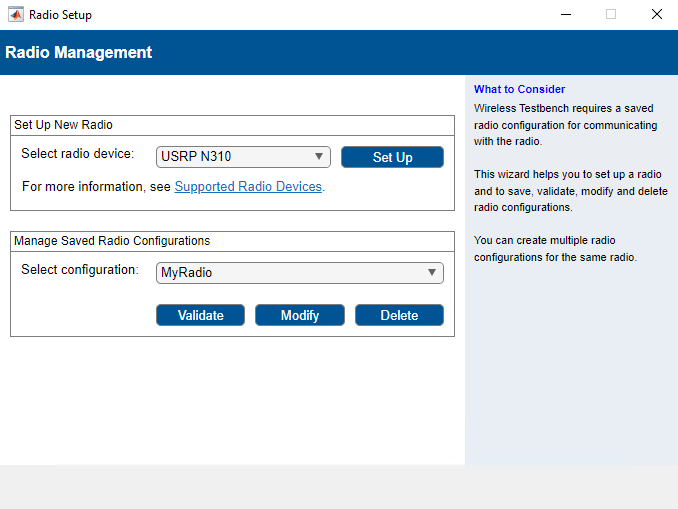The height and width of the screenshot is (509, 678).
Task: Select the Set Up New Radio panel title
Action: click(x=63, y=125)
